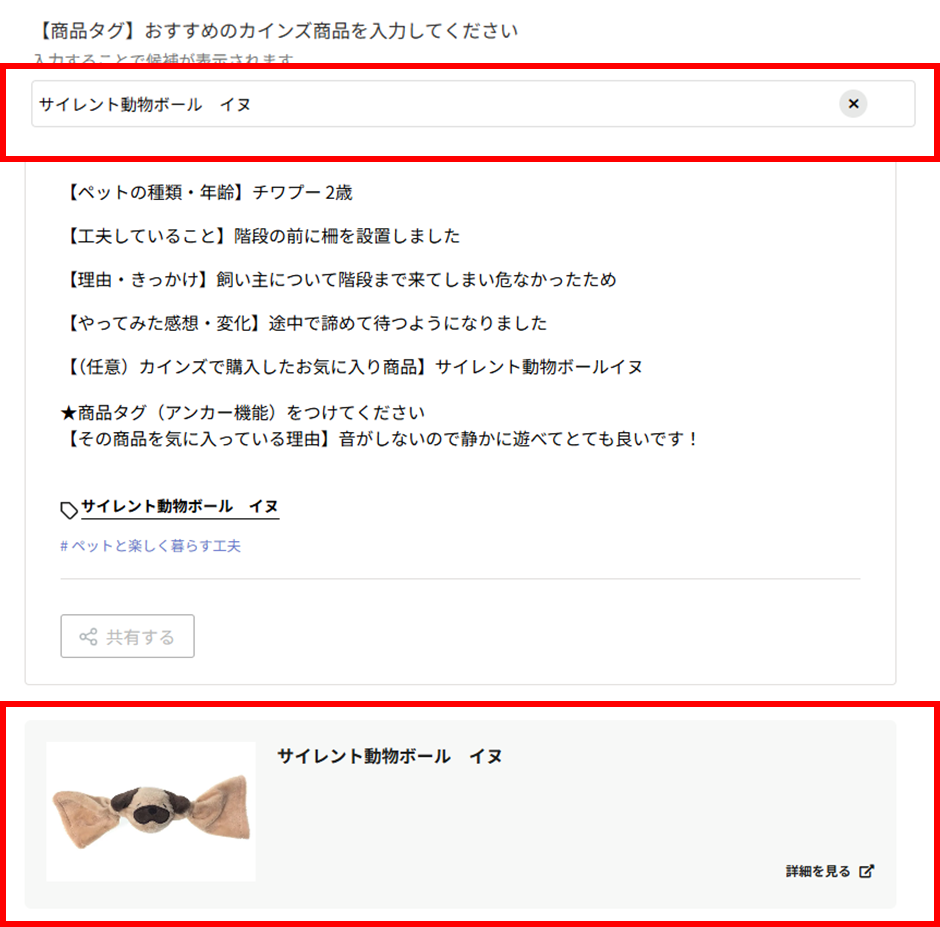Screen dimensions: 940x927
Task: Click the external link icon beside 詳細を見る
Action: pyautogui.click(x=866, y=871)
